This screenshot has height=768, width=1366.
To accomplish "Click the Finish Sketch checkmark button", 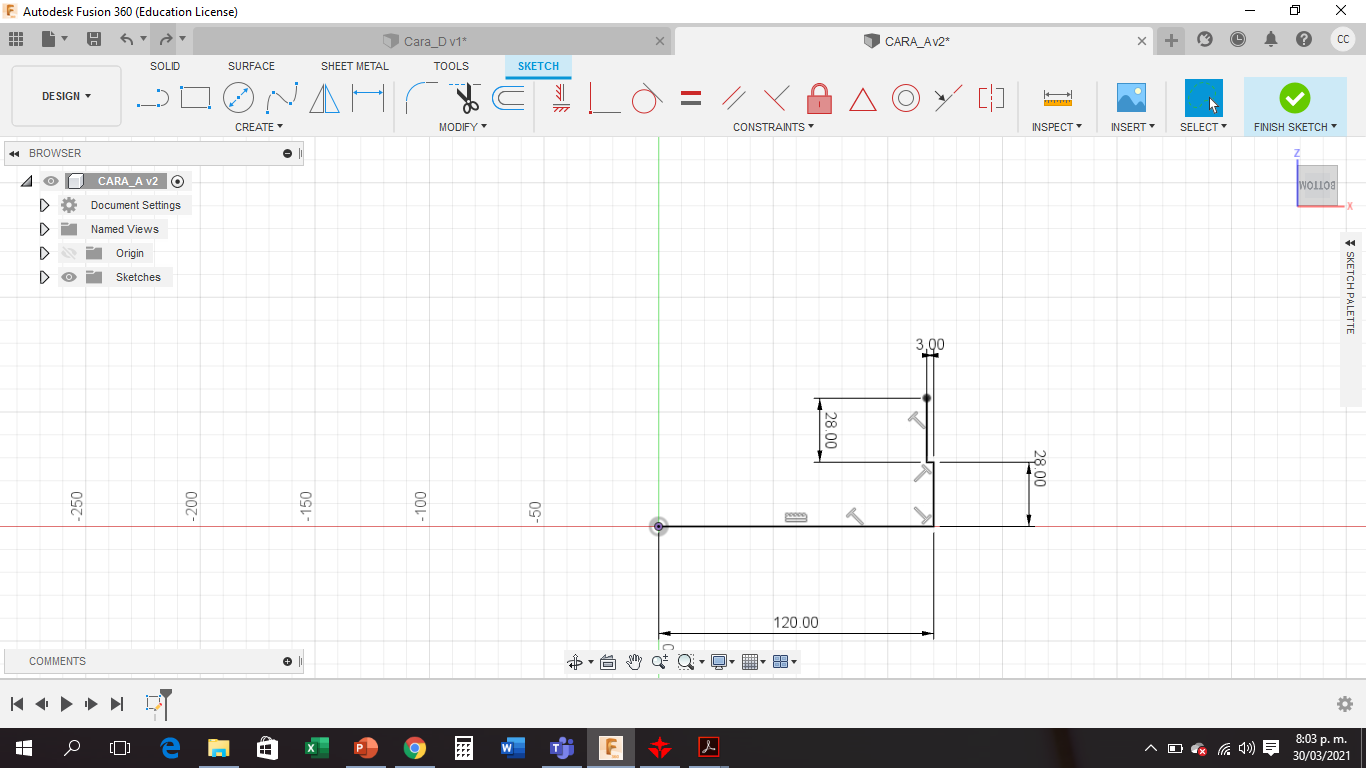I will pyautogui.click(x=1294, y=98).
